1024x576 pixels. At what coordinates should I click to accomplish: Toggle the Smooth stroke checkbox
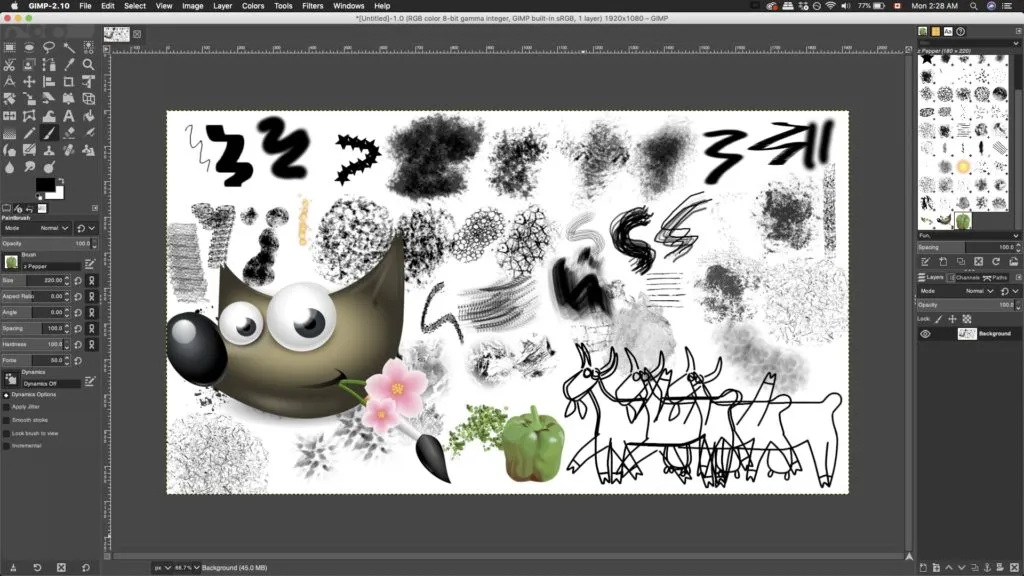coord(6,420)
